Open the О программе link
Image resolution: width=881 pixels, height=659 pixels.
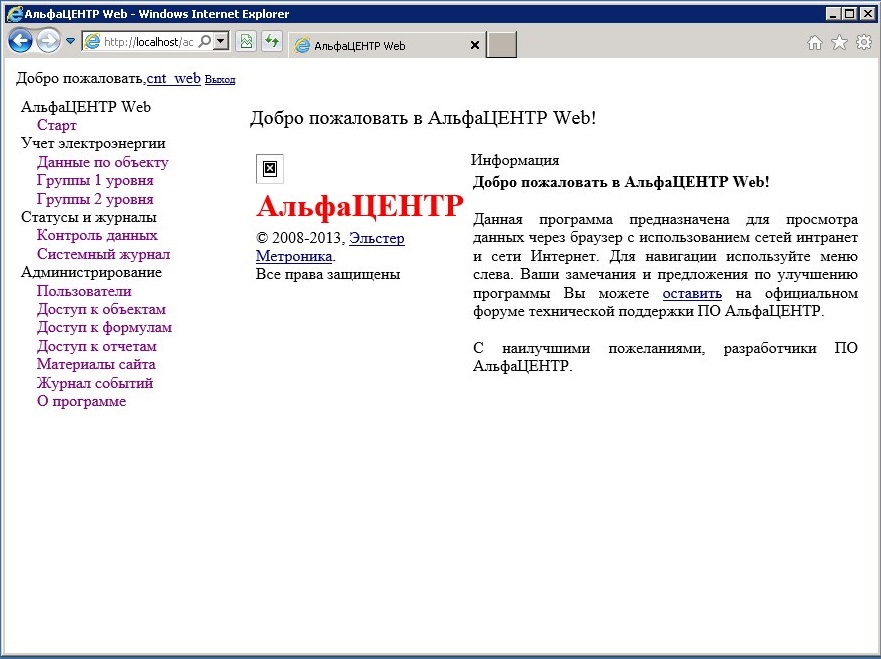81,402
